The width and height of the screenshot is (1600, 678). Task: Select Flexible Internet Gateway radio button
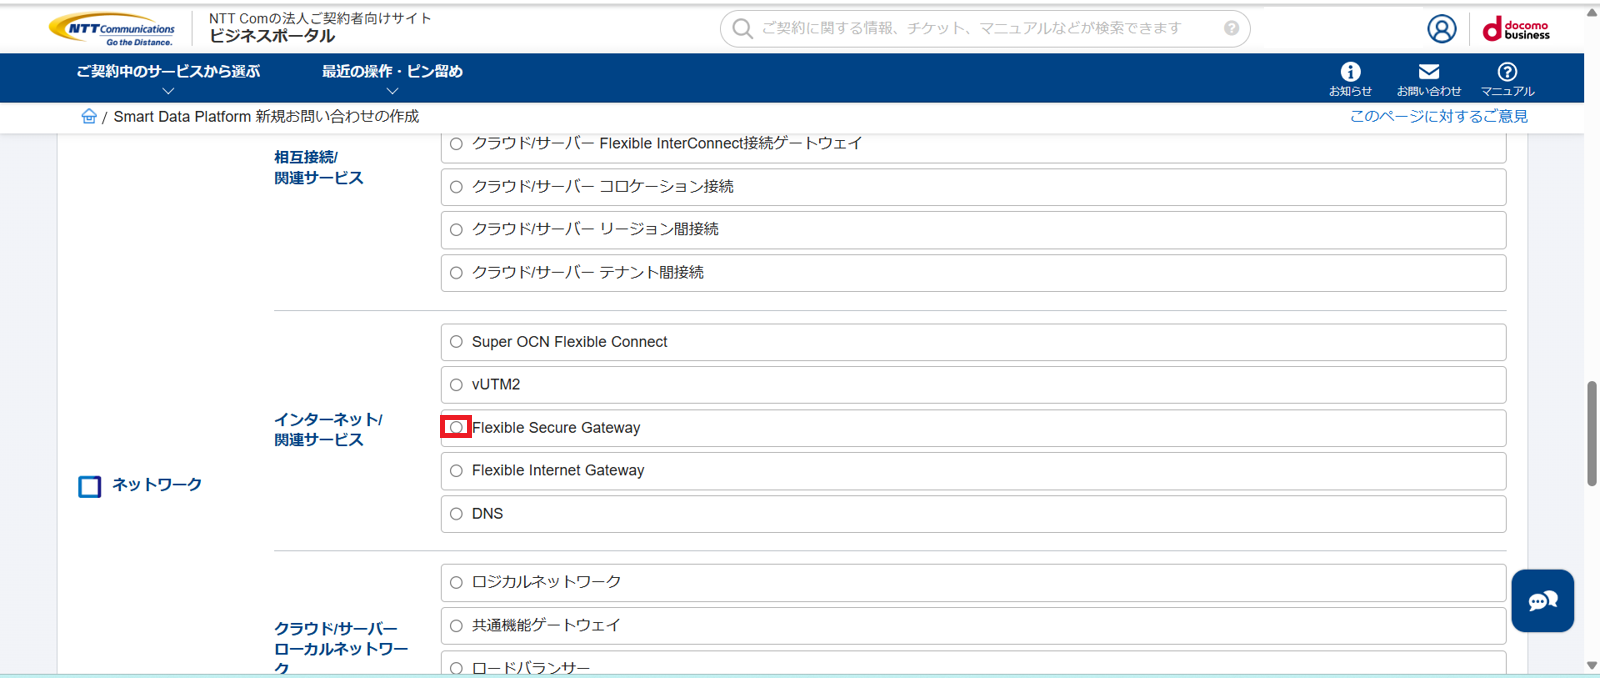(x=456, y=471)
